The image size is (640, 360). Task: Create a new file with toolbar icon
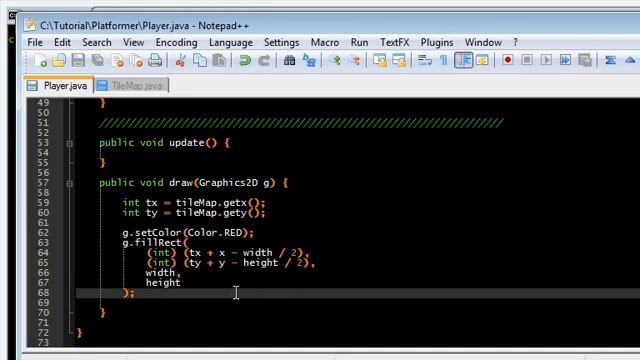point(40,61)
